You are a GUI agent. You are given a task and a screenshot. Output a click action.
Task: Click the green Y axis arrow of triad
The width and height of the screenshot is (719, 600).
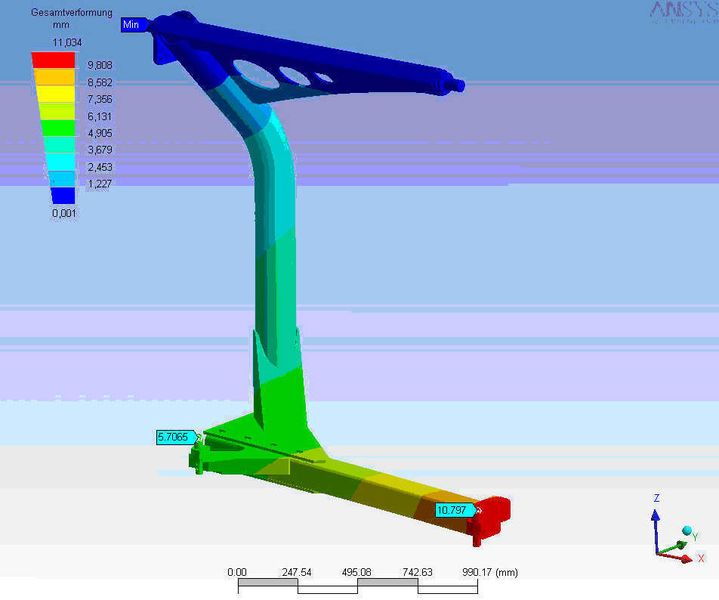pyautogui.click(x=673, y=547)
